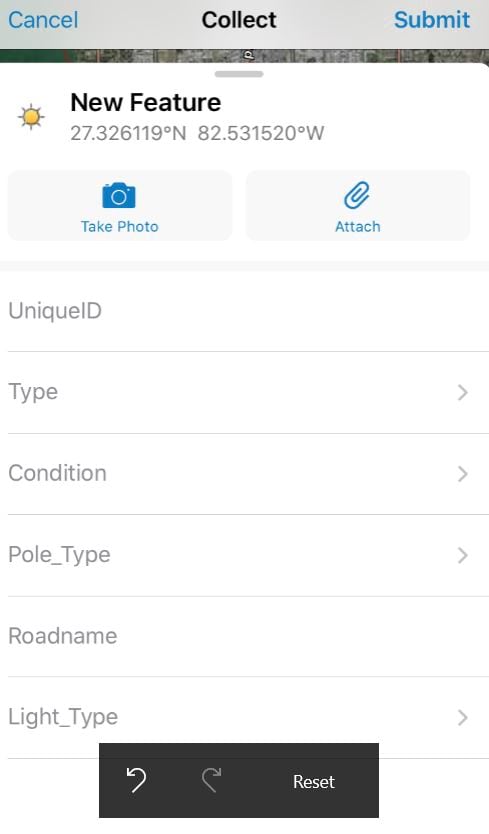Cancel the collection
The image size is (489, 834).
coord(43,20)
